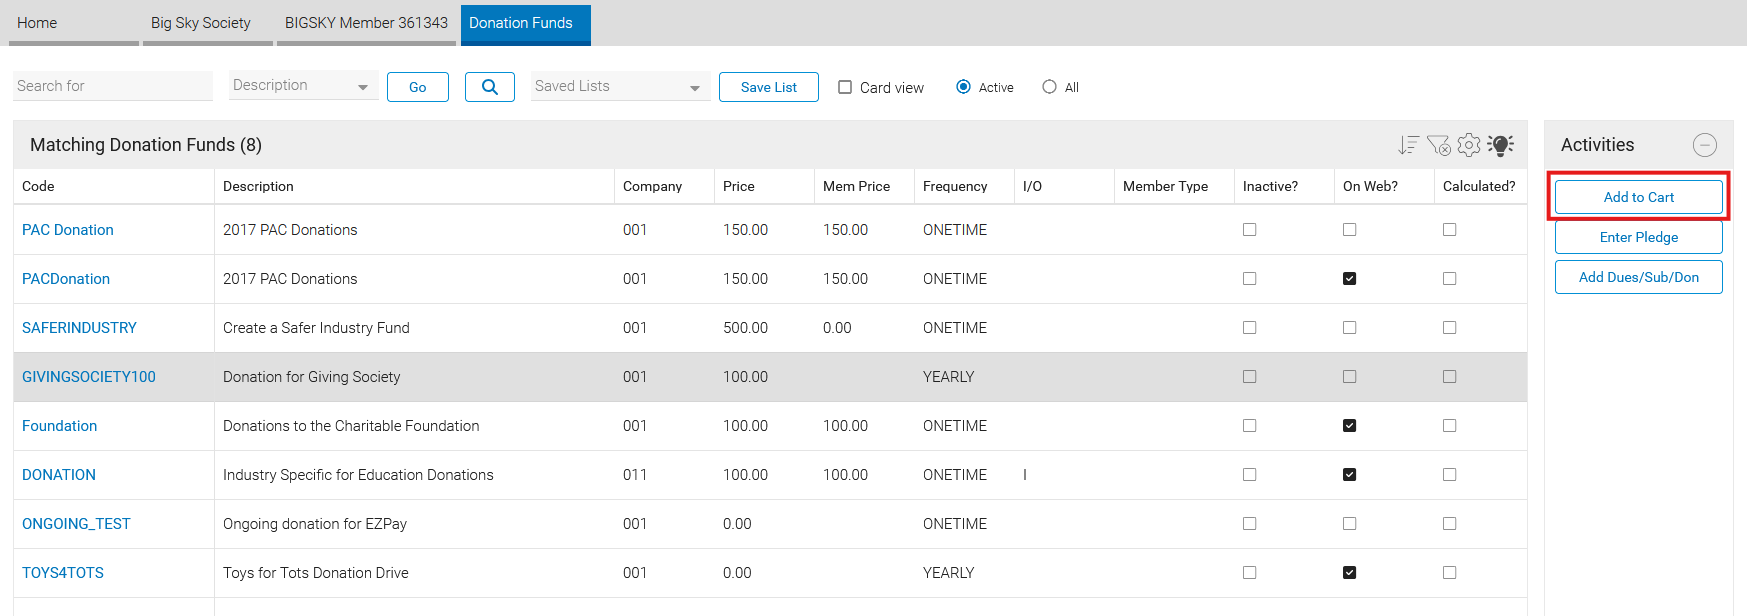This screenshot has width=1747, height=616.
Task: Clear filters using the funnel icon
Action: click(x=1438, y=145)
